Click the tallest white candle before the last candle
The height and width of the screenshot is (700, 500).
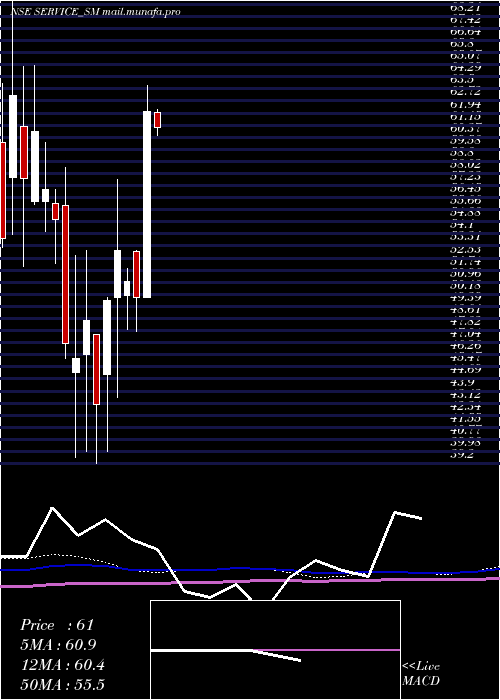[x=146, y=204]
